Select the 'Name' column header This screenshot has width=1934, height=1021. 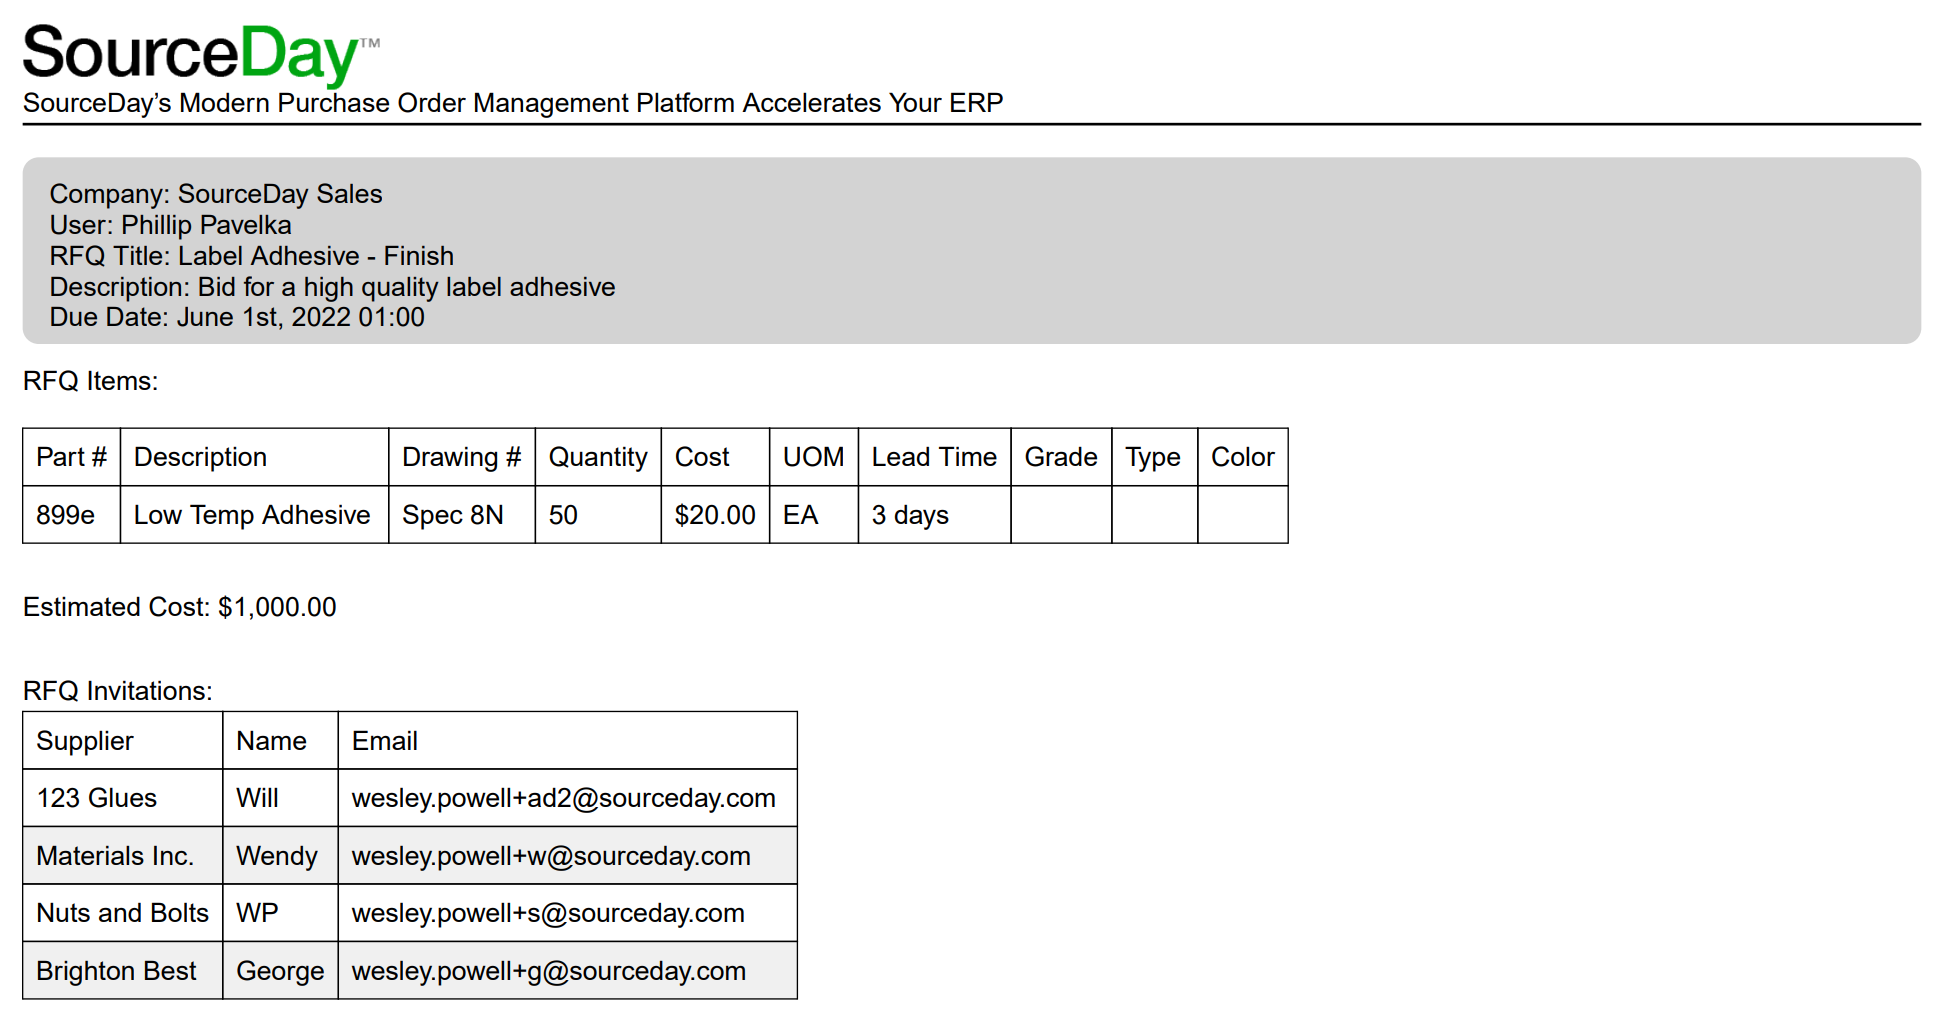[280, 741]
